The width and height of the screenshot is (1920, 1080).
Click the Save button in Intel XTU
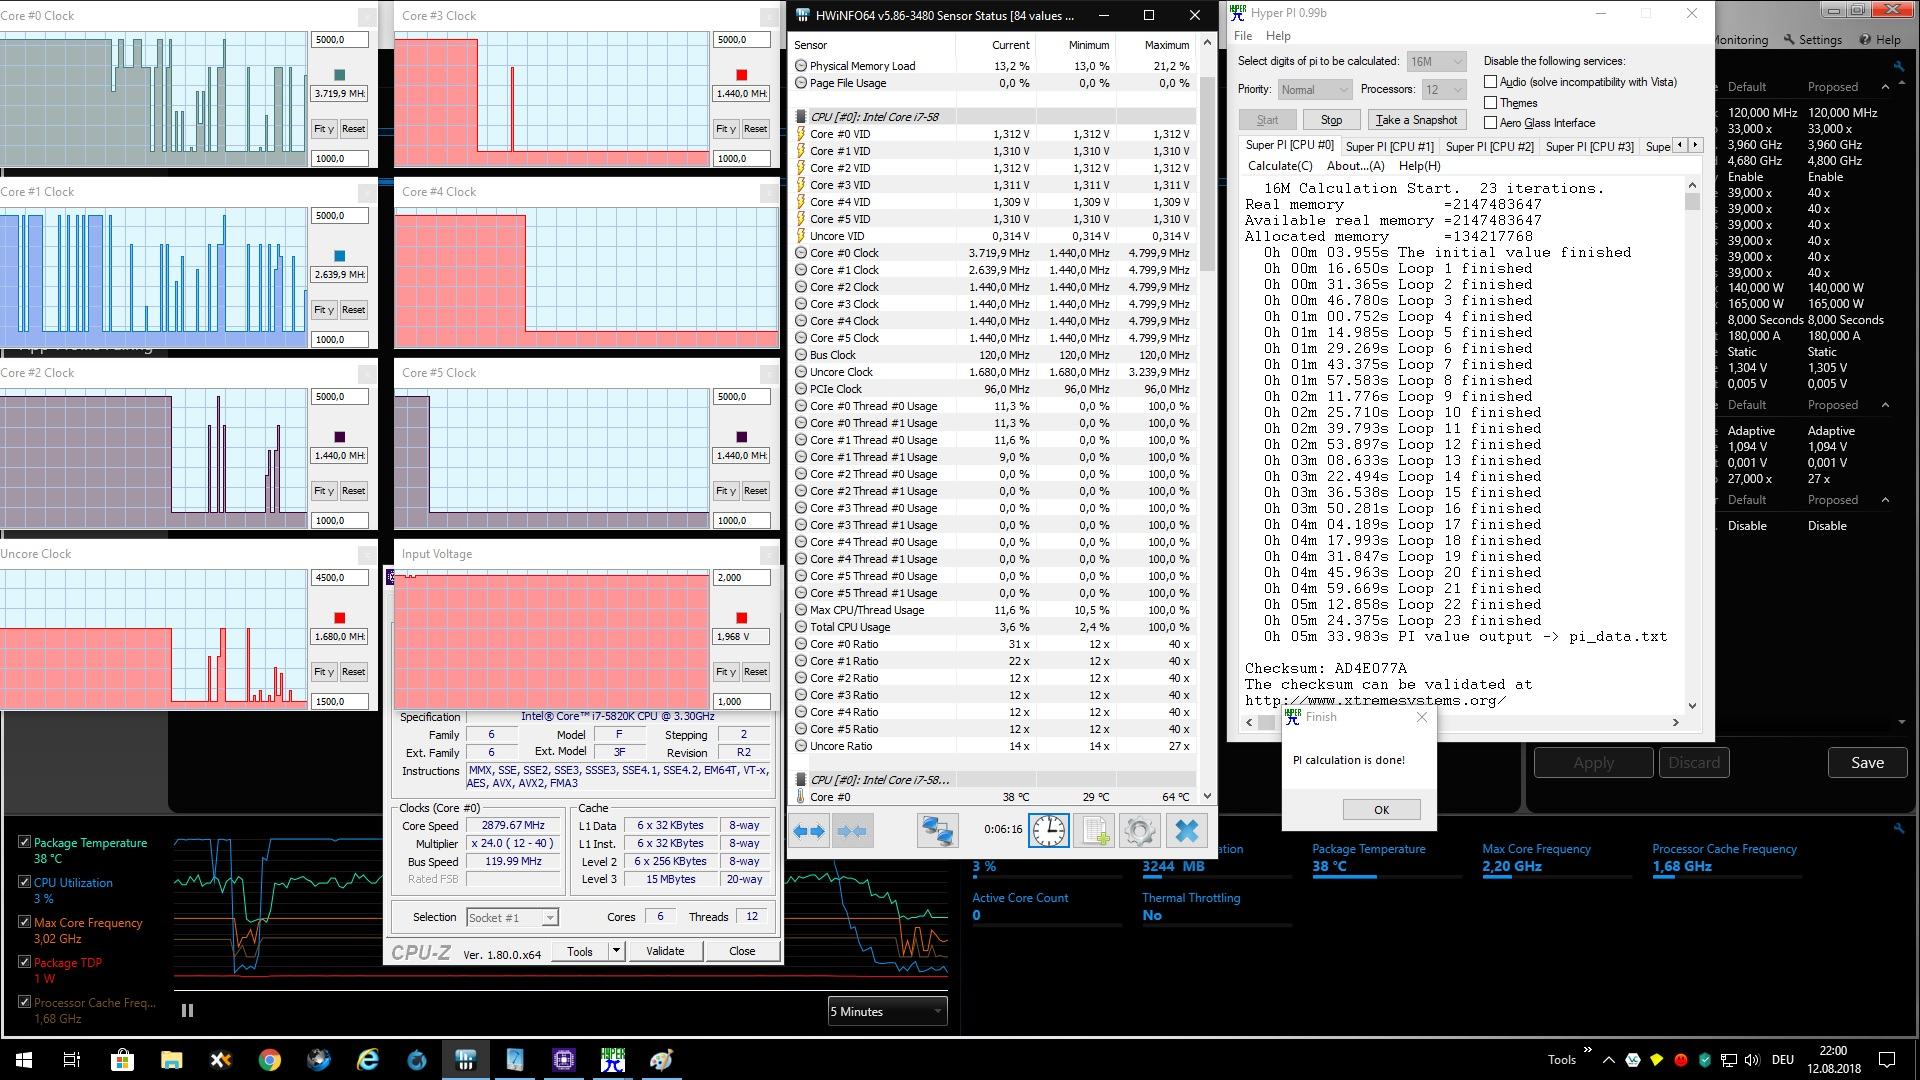click(x=1867, y=762)
